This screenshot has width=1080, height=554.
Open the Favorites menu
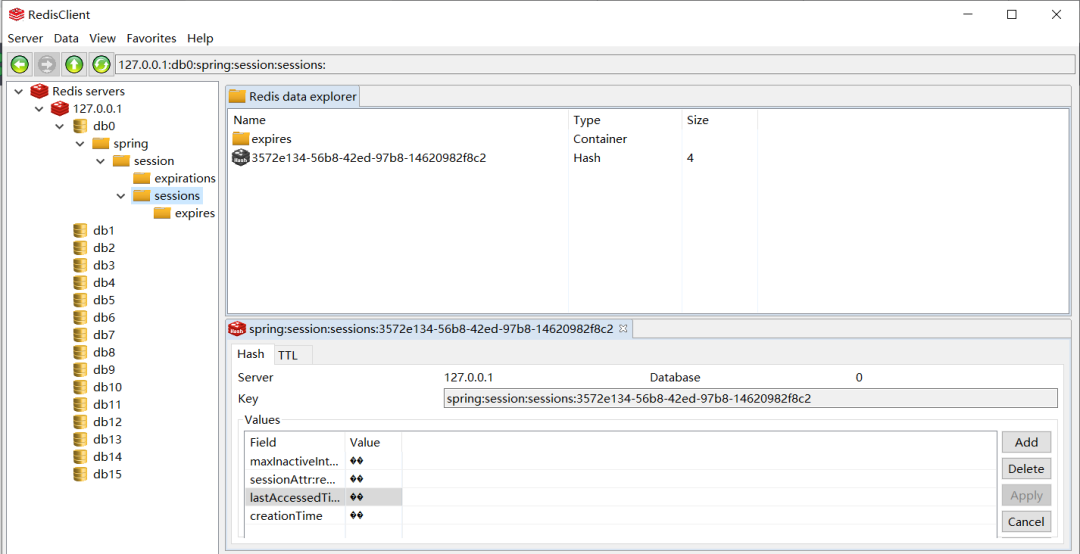tap(152, 38)
